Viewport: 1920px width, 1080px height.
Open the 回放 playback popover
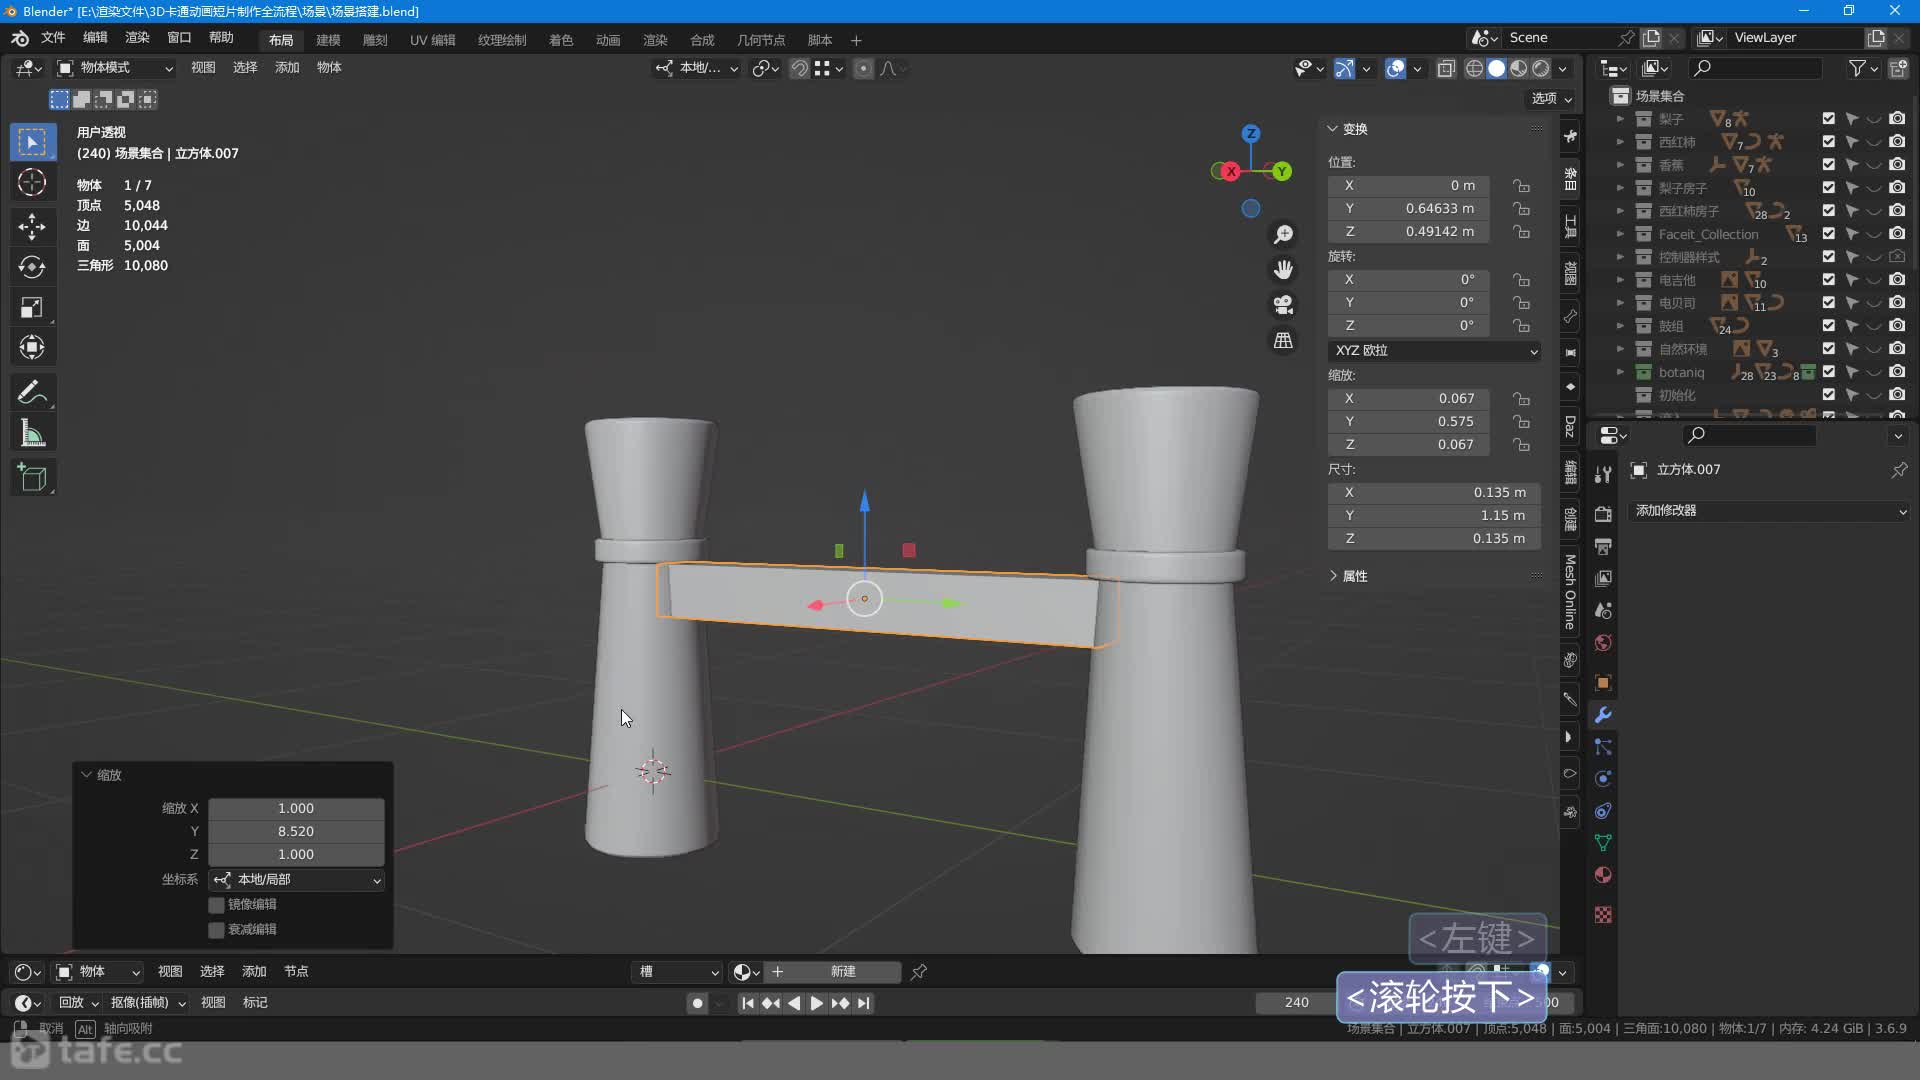click(x=78, y=1003)
